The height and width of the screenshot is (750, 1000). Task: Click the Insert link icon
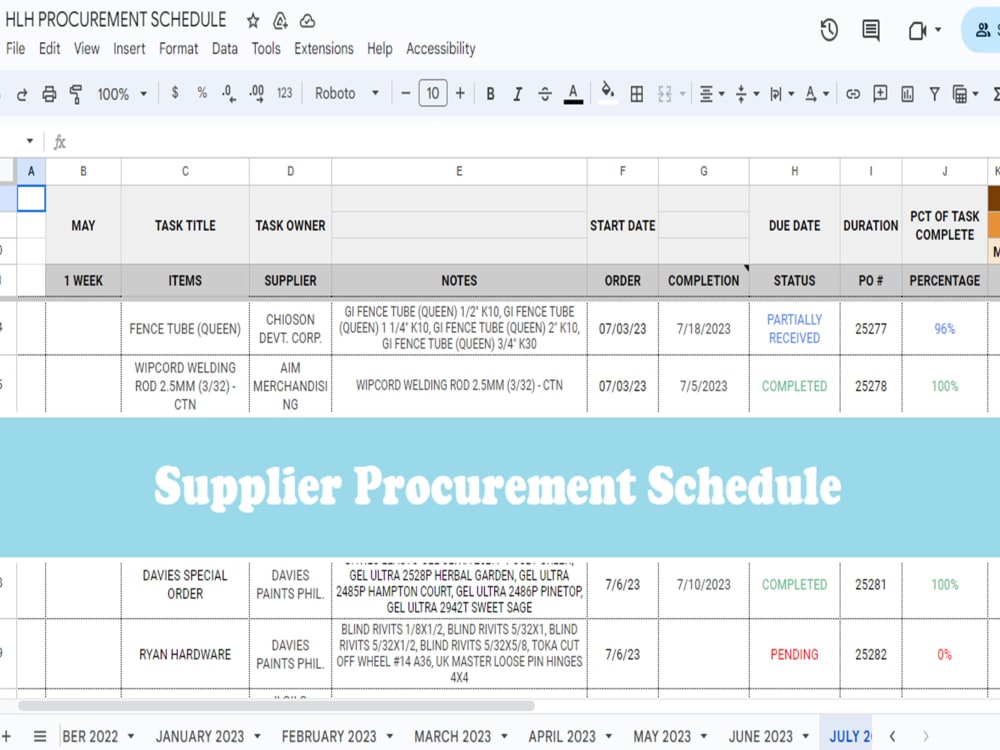click(x=853, y=93)
